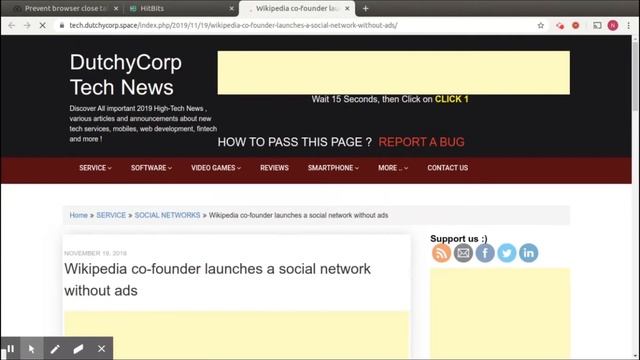
Task: Click the cast media icon in toolbar
Action: [x=597, y=25]
